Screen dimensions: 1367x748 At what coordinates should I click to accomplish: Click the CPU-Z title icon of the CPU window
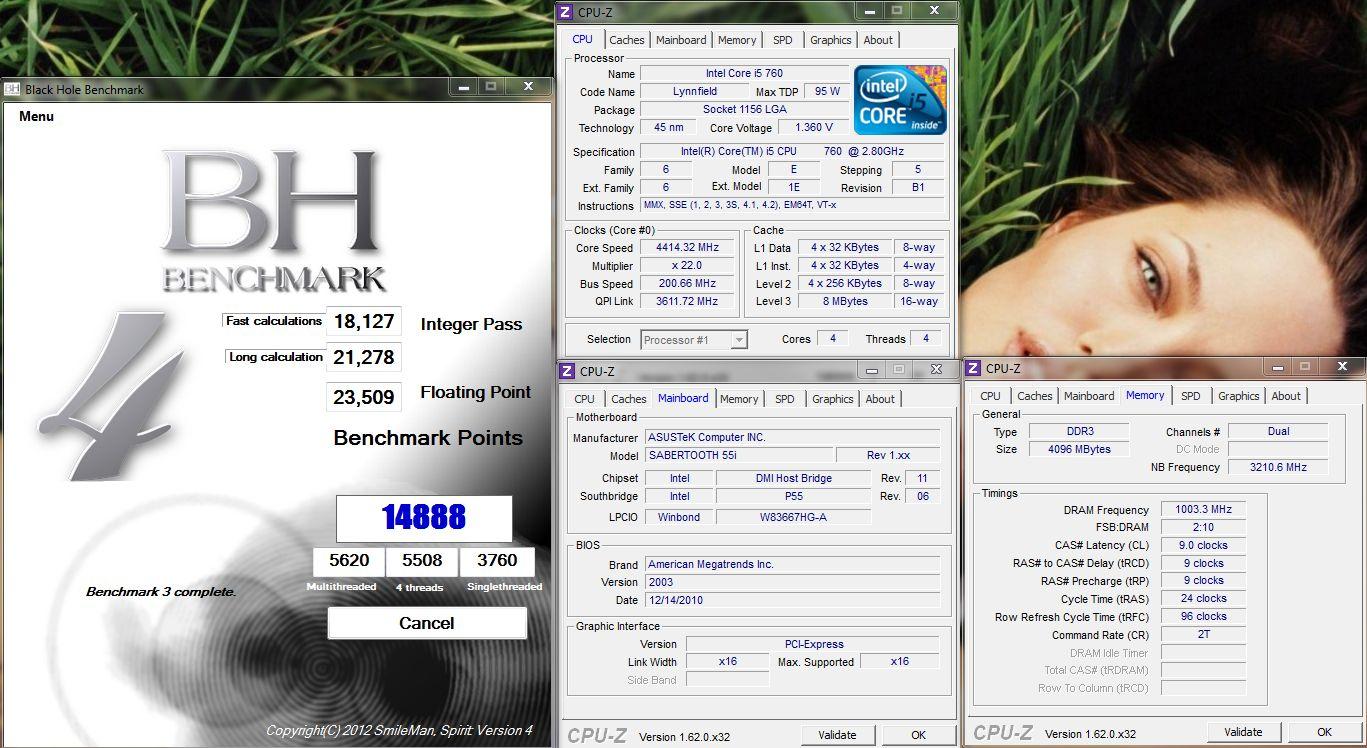565,11
